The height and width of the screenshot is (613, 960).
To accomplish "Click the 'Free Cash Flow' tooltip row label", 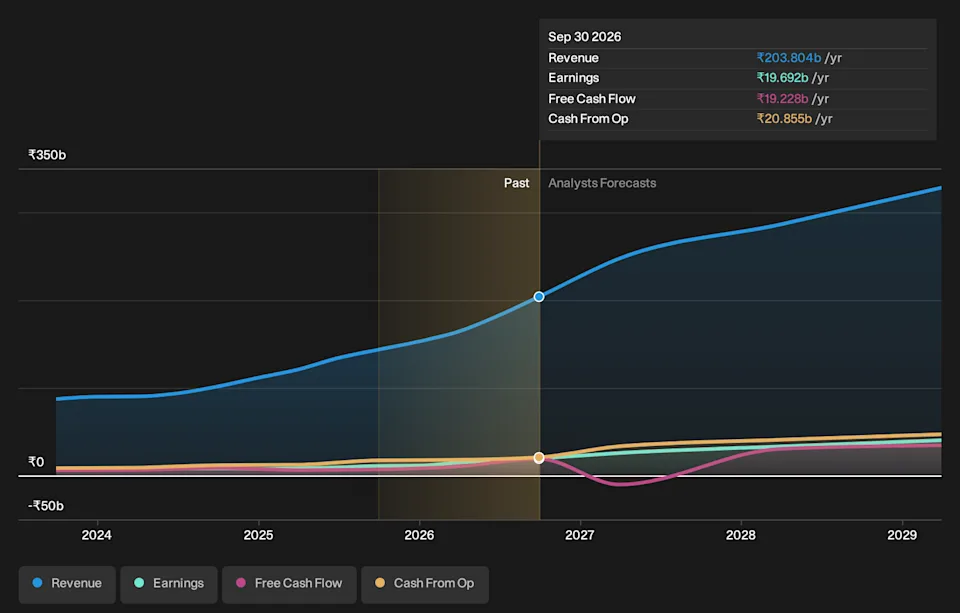I will (592, 99).
